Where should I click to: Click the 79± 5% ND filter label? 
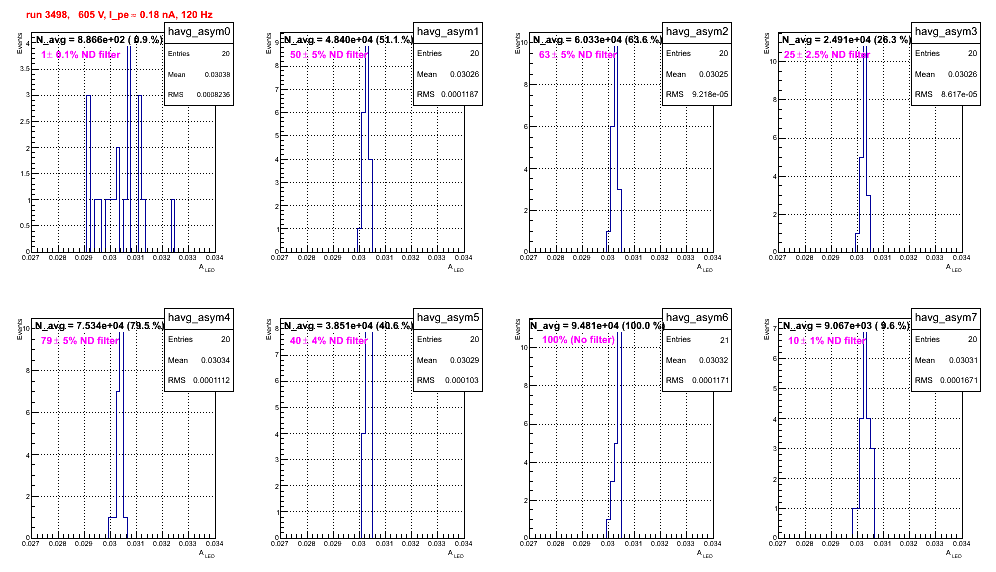[80, 341]
